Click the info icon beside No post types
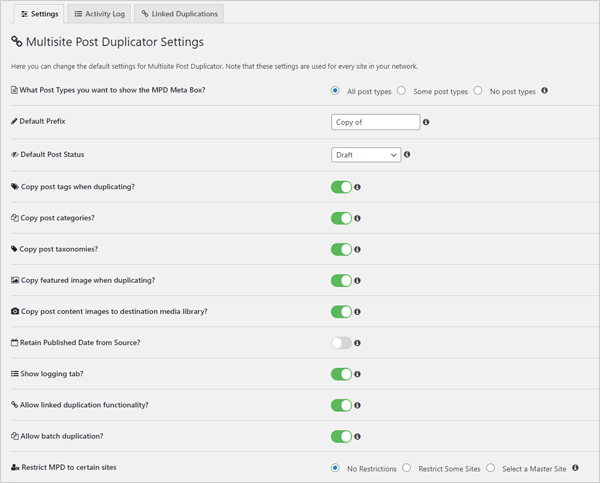The image size is (600, 483). [x=545, y=91]
